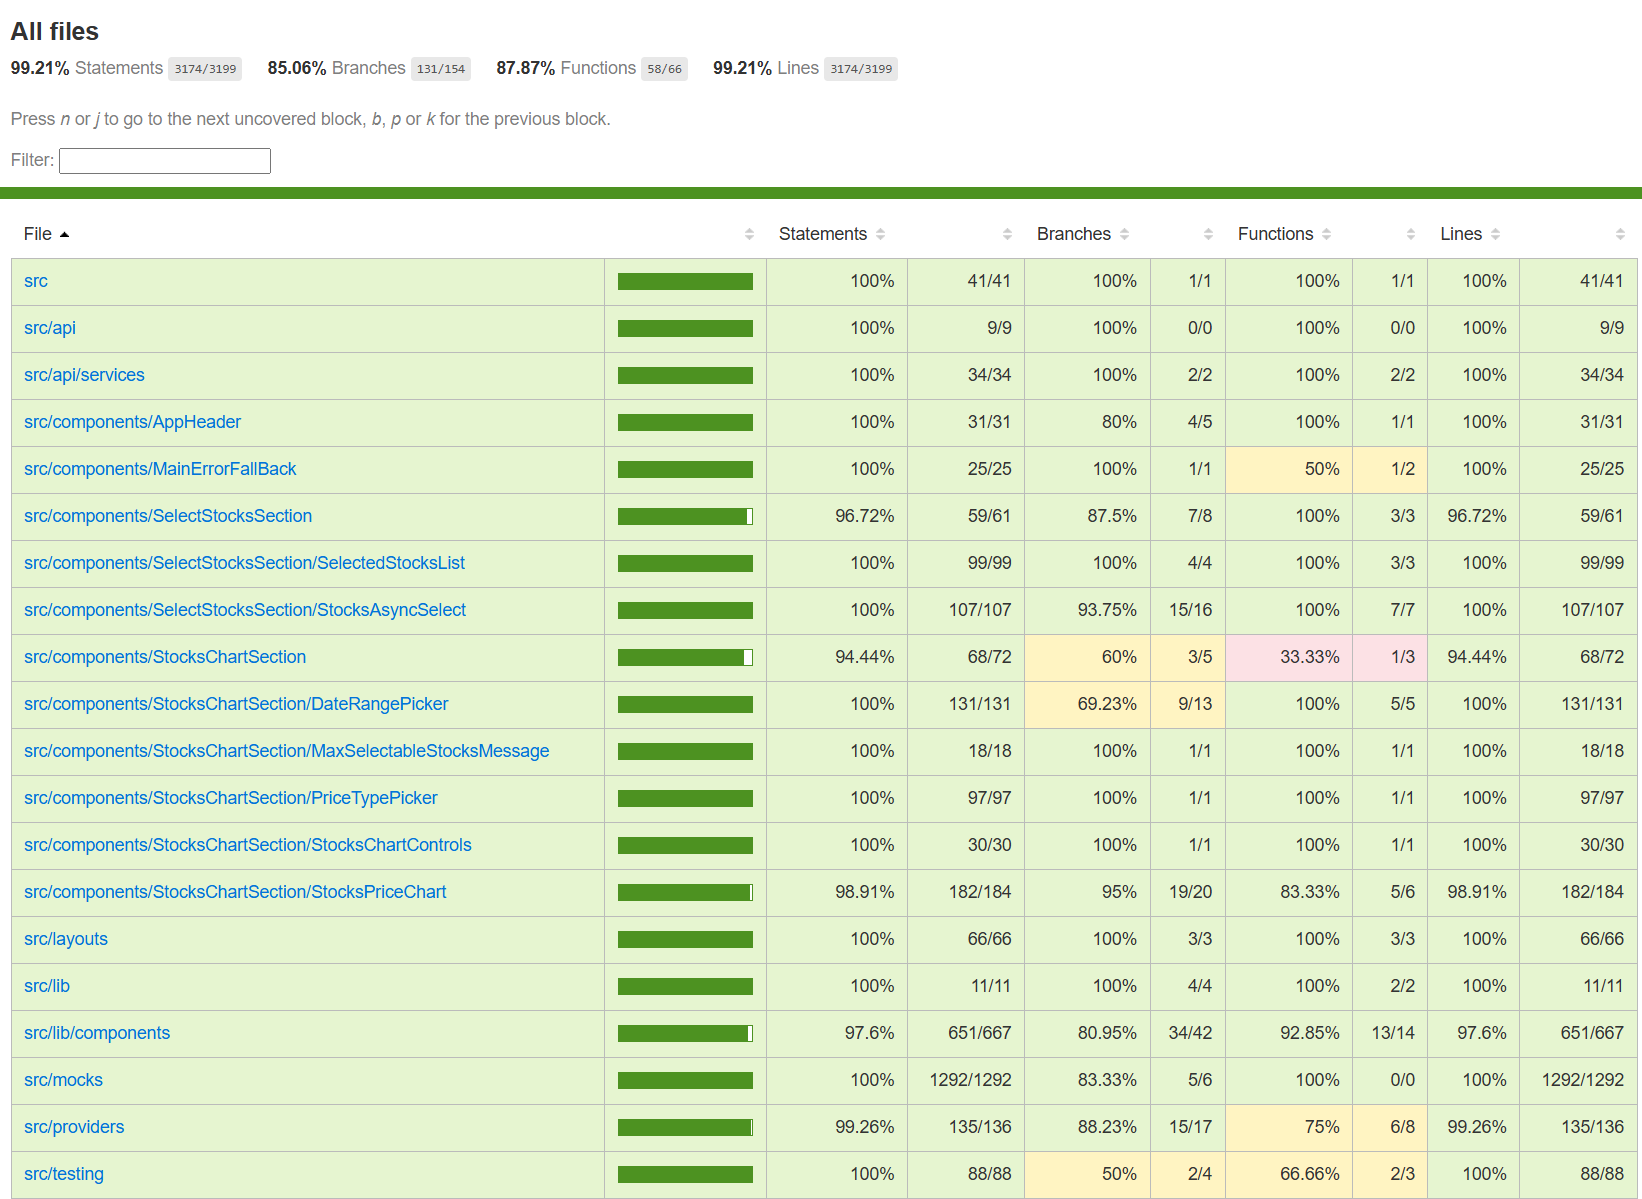Select 96.72% statements cell for SelectStocksSection
The height and width of the screenshot is (1199, 1642).
(x=837, y=516)
